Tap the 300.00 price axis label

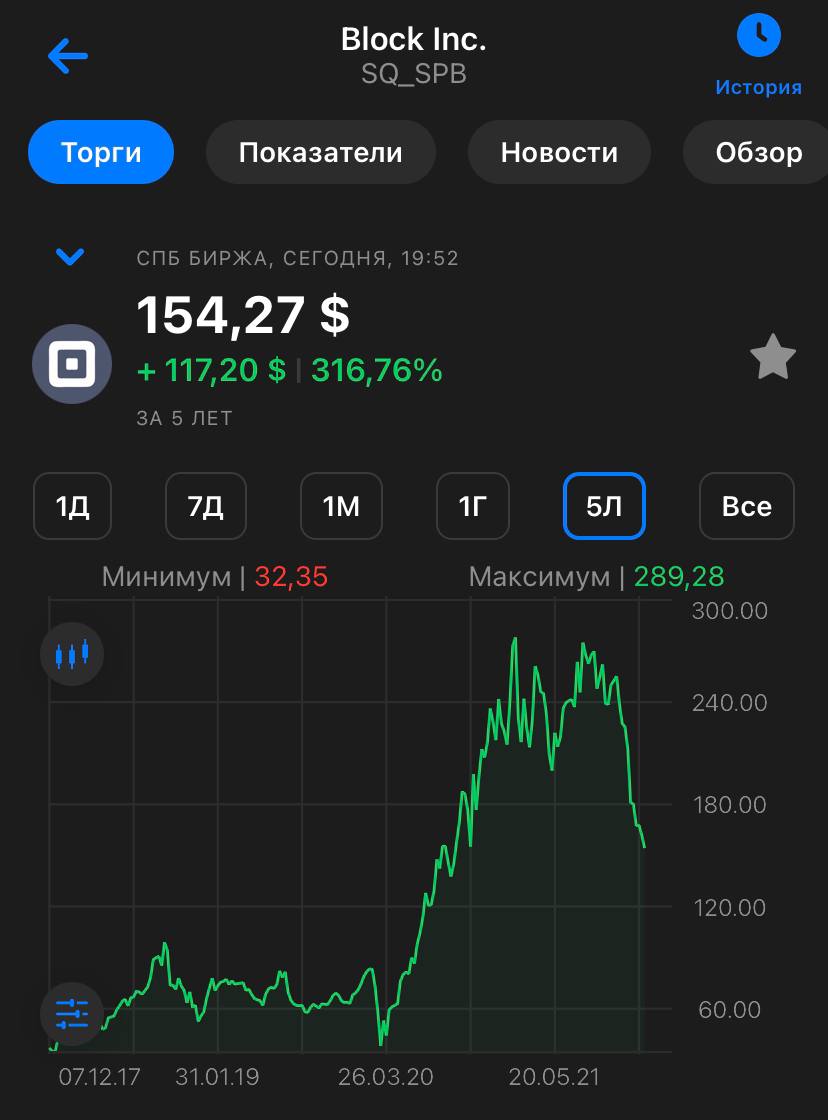pyautogui.click(x=729, y=611)
